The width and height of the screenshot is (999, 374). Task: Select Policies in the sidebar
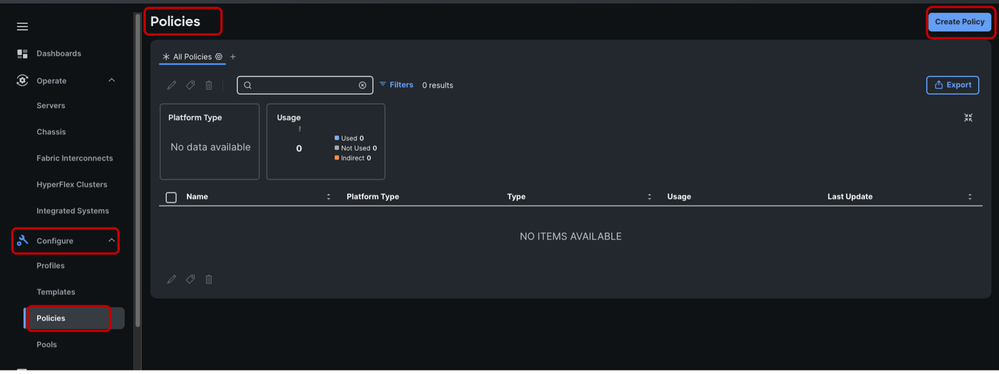point(74,318)
